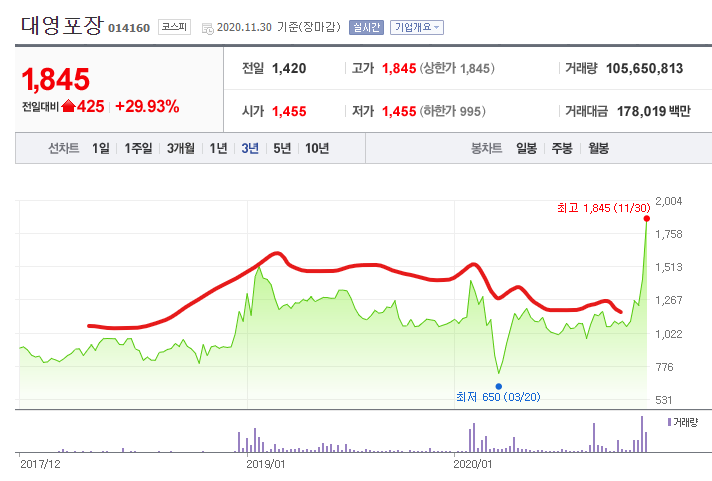This screenshot has height=481, width=712.
Task: Switch to 일봉 candlestick chart
Action: (x=526, y=148)
